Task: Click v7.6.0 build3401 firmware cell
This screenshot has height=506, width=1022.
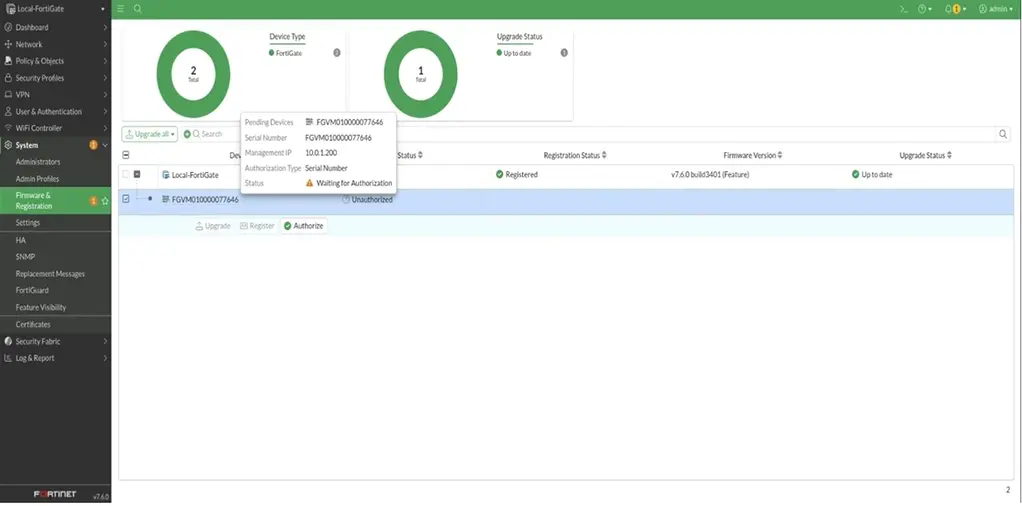Action: point(710,175)
